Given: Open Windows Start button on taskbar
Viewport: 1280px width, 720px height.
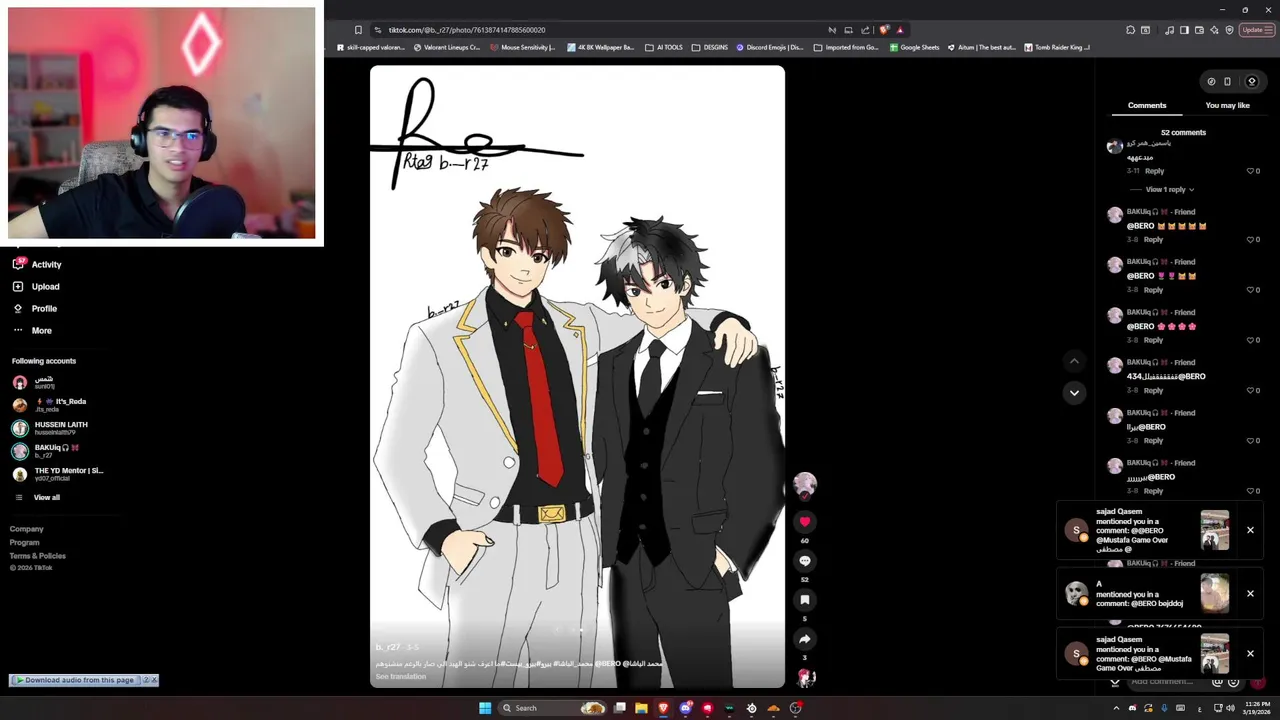Looking at the screenshot, I should point(485,708).
